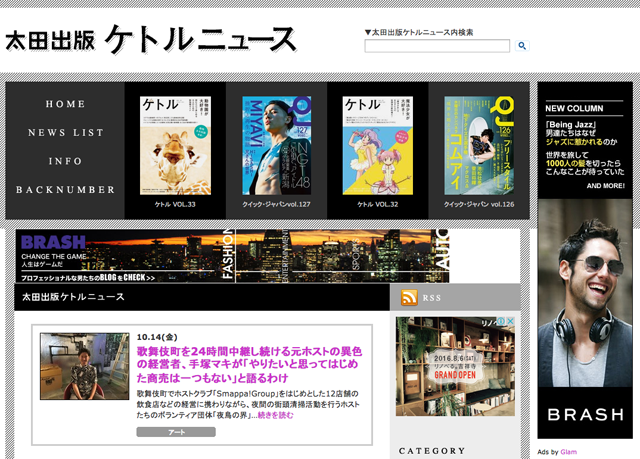Click the ad info icon on Renoveru ad
The width and height of the screenshot is (640, 459).
click(502, 322)
